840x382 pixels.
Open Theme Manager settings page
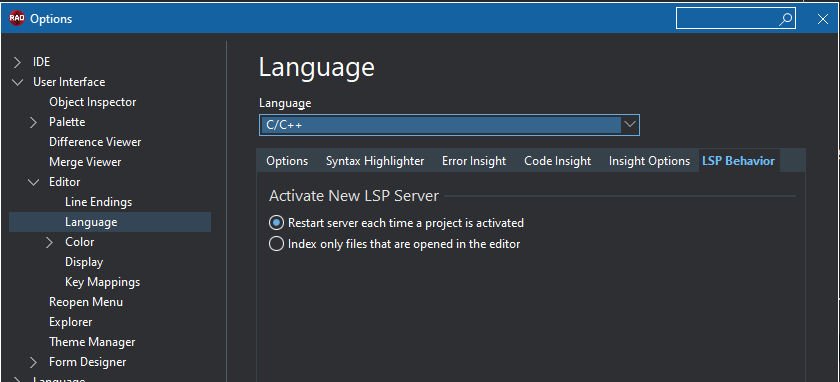click(x=92, y=342)
